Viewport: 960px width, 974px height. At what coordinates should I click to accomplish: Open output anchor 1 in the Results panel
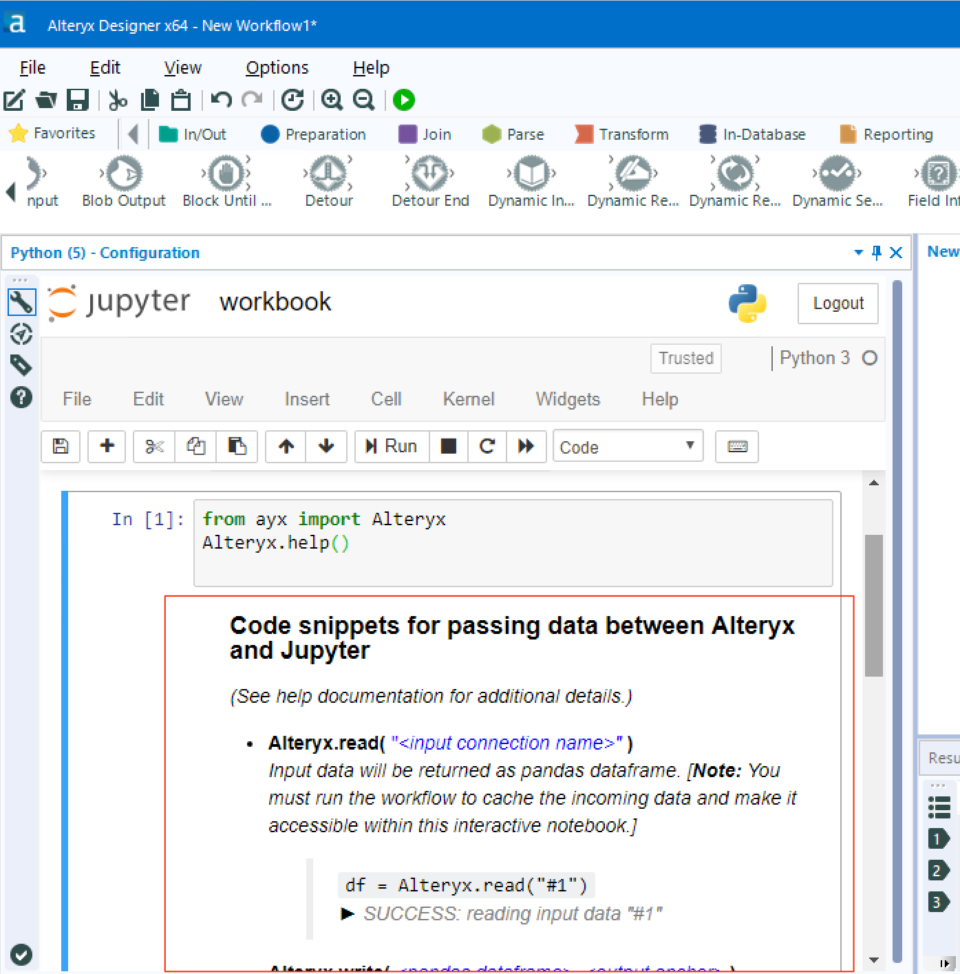[937, 838]
